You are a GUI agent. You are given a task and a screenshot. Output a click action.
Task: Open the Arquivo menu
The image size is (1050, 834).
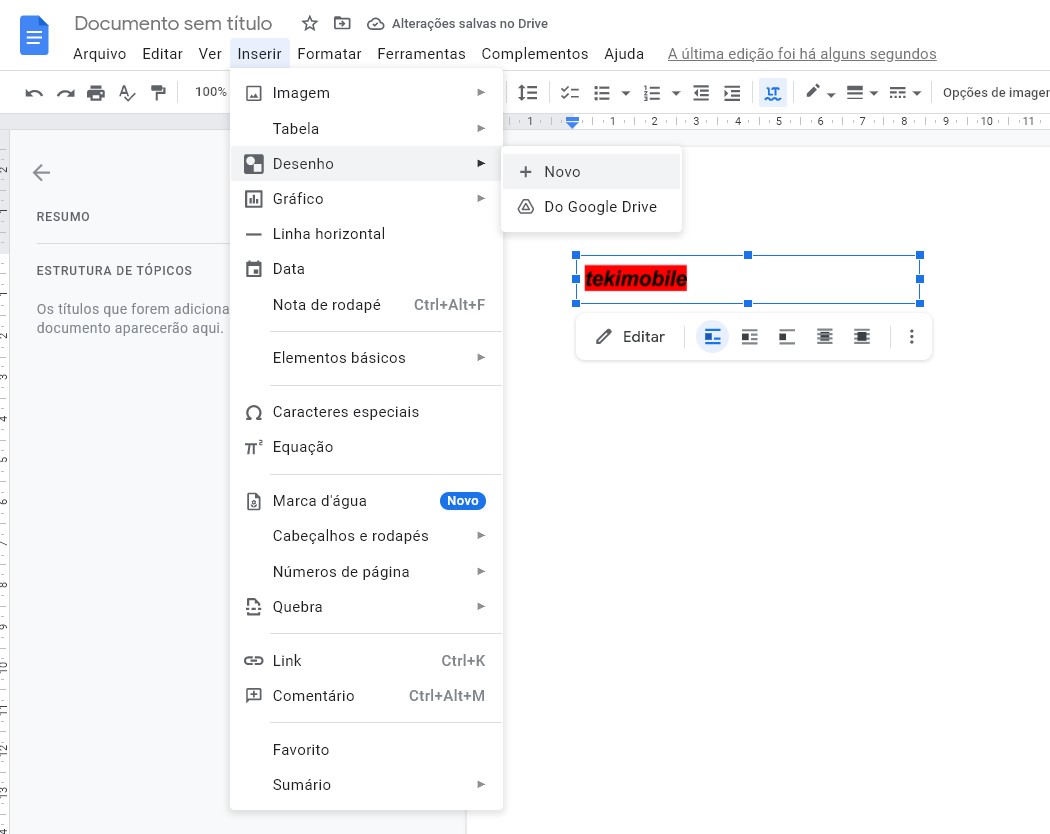coord(99,54)
